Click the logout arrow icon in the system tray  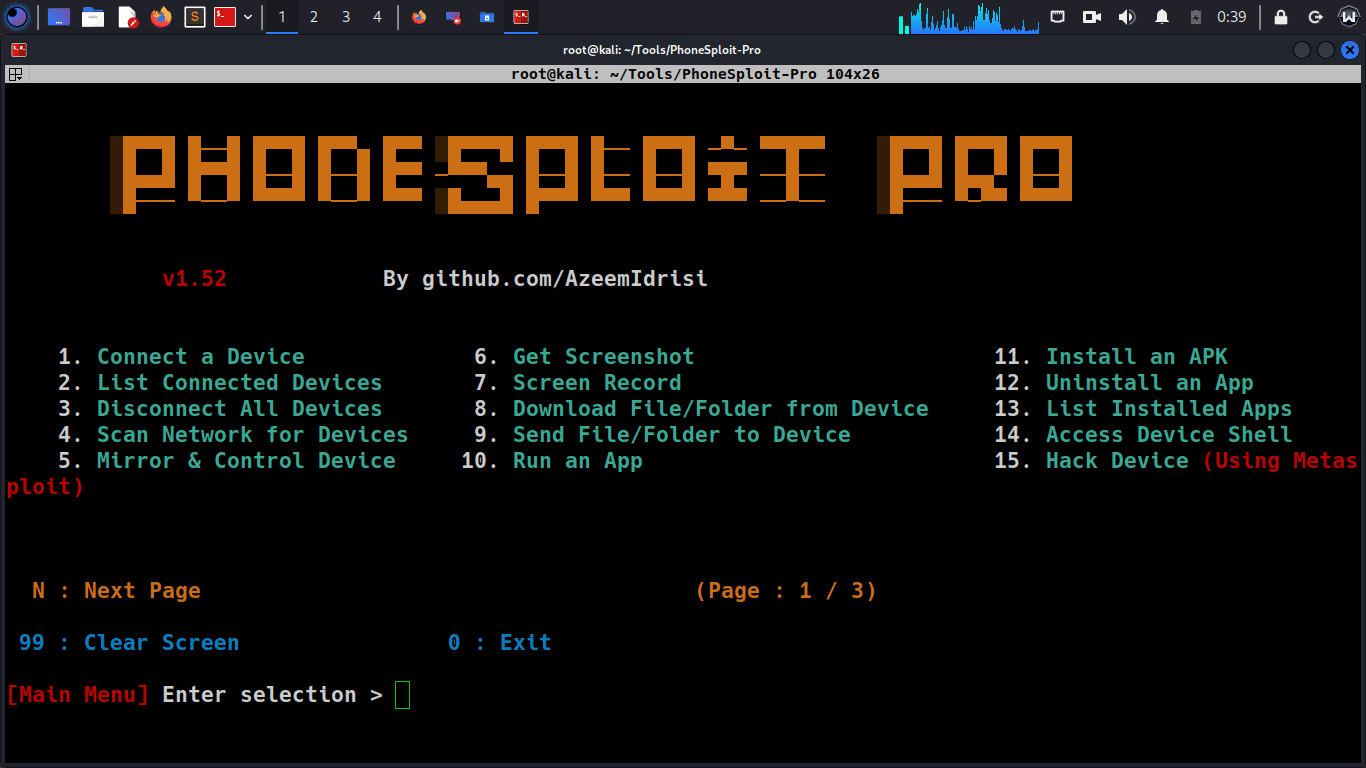click(1314, 16)
